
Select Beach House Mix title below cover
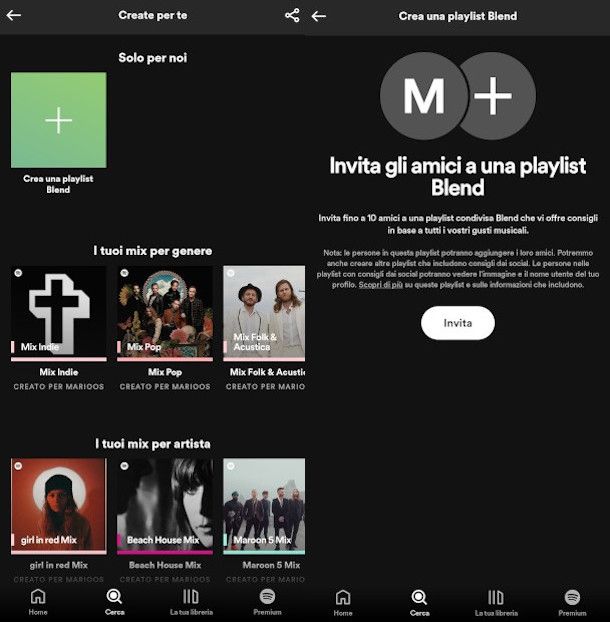[x=165, y=565]
